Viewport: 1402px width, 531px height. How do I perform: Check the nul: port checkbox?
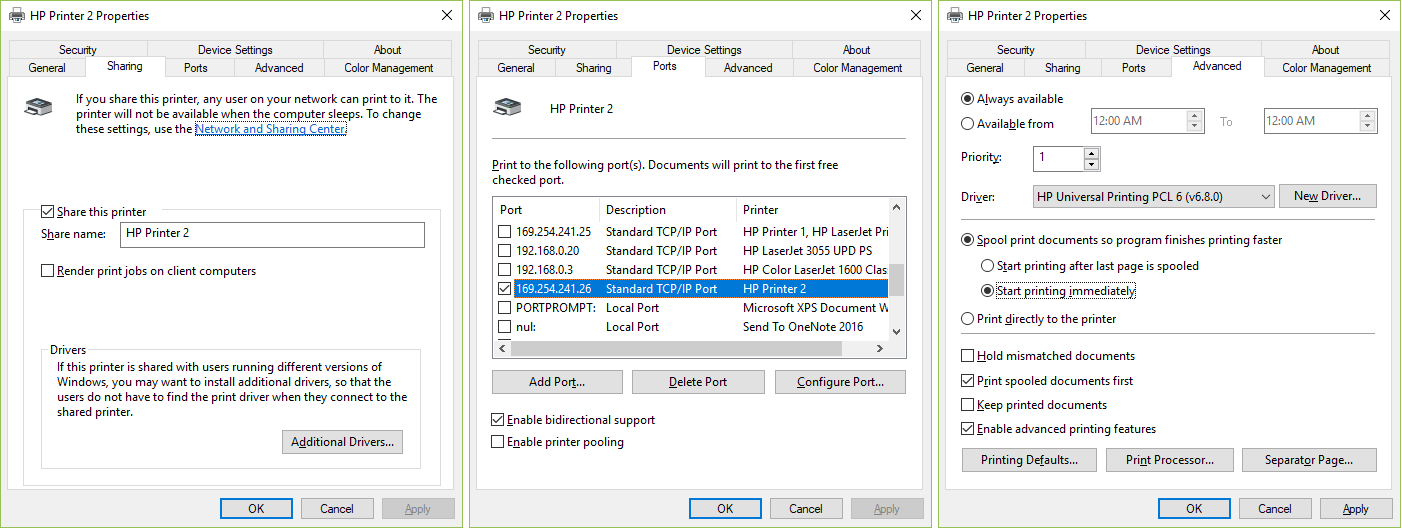(x=505, y=327)
